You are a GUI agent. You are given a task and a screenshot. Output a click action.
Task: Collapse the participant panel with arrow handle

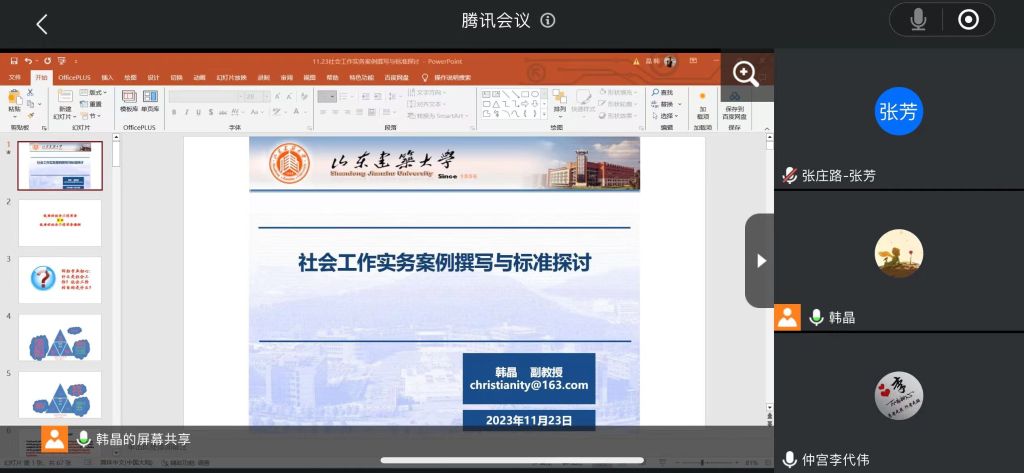coord(760,260)
